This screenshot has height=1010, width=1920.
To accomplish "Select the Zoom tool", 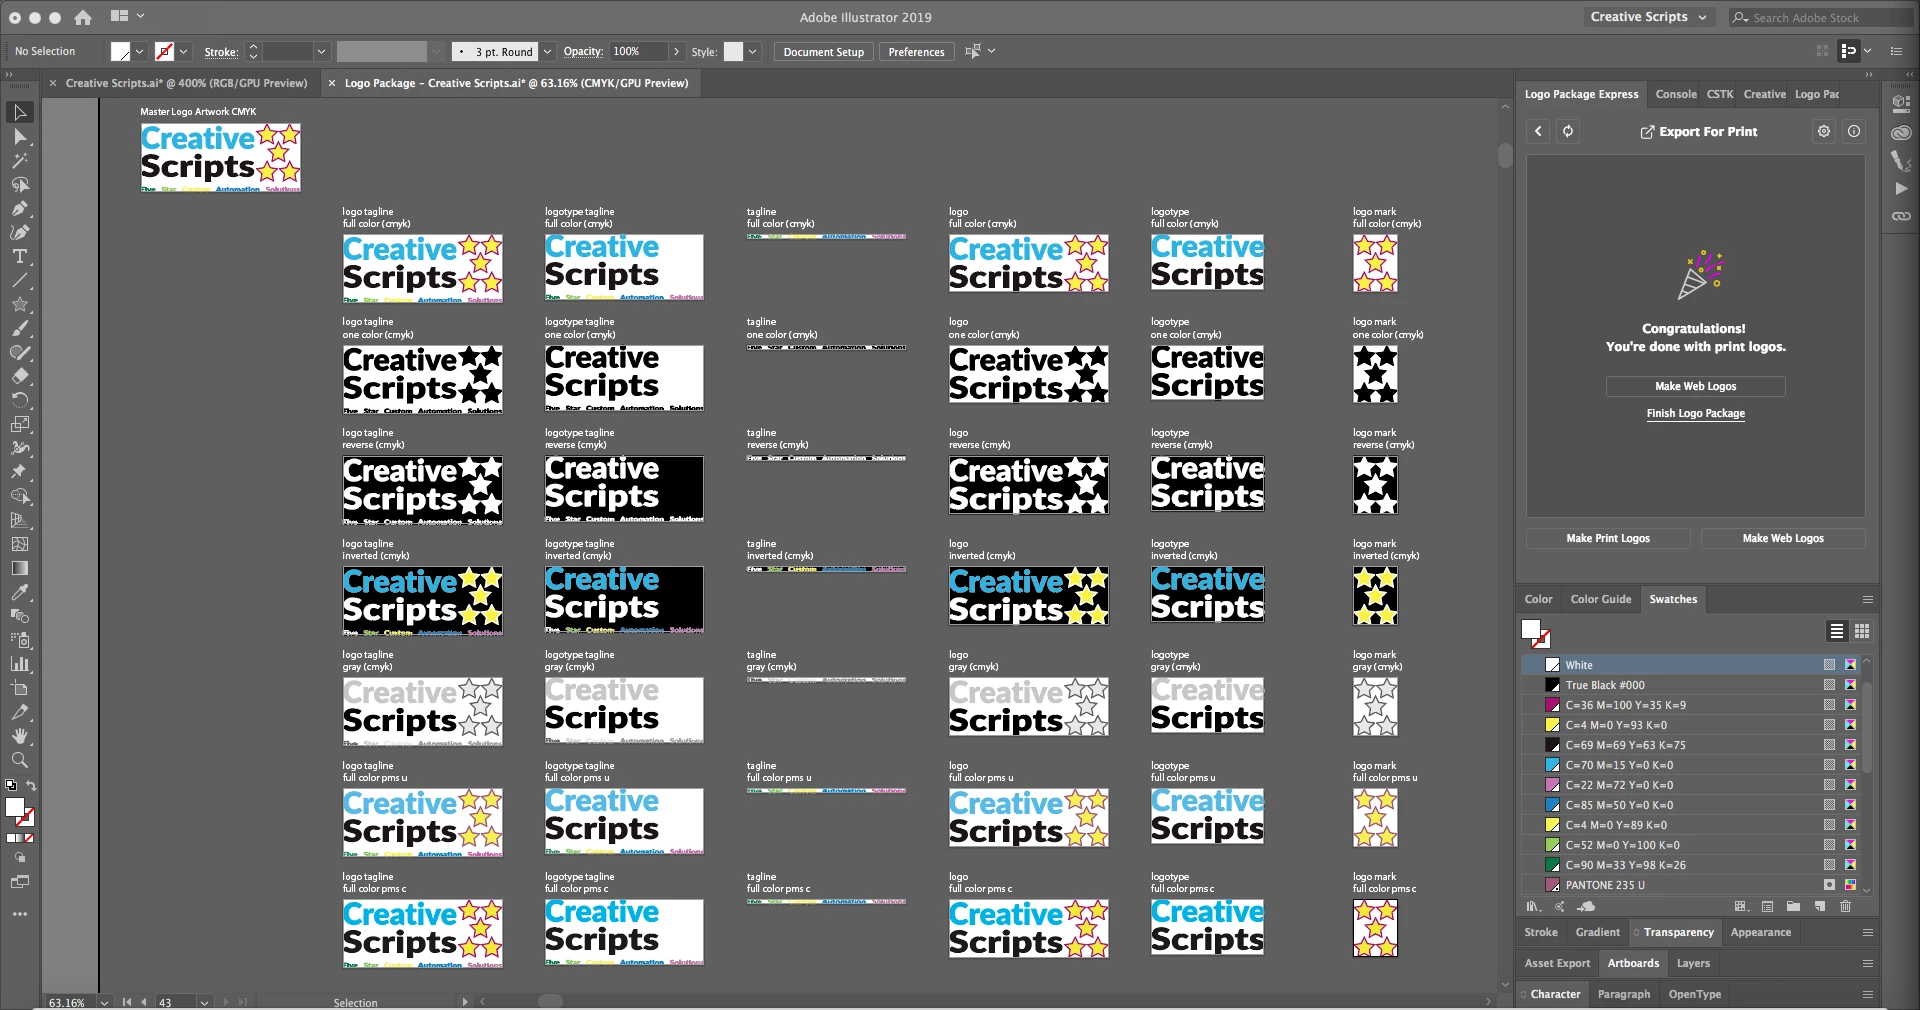I will click(x=20, y=760).
